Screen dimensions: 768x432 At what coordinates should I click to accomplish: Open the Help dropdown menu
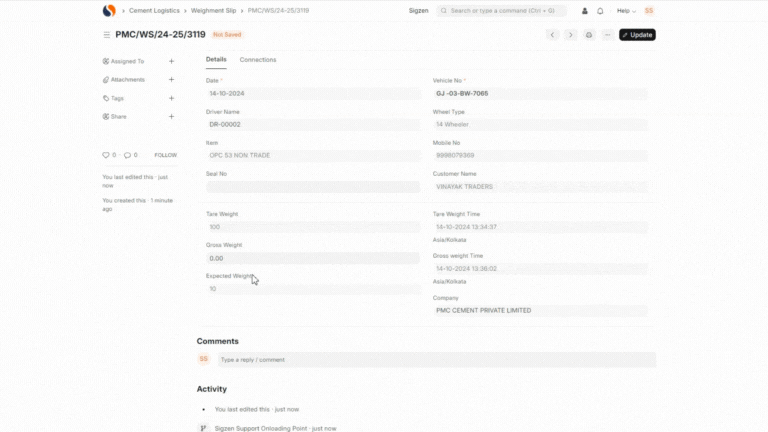625,11
